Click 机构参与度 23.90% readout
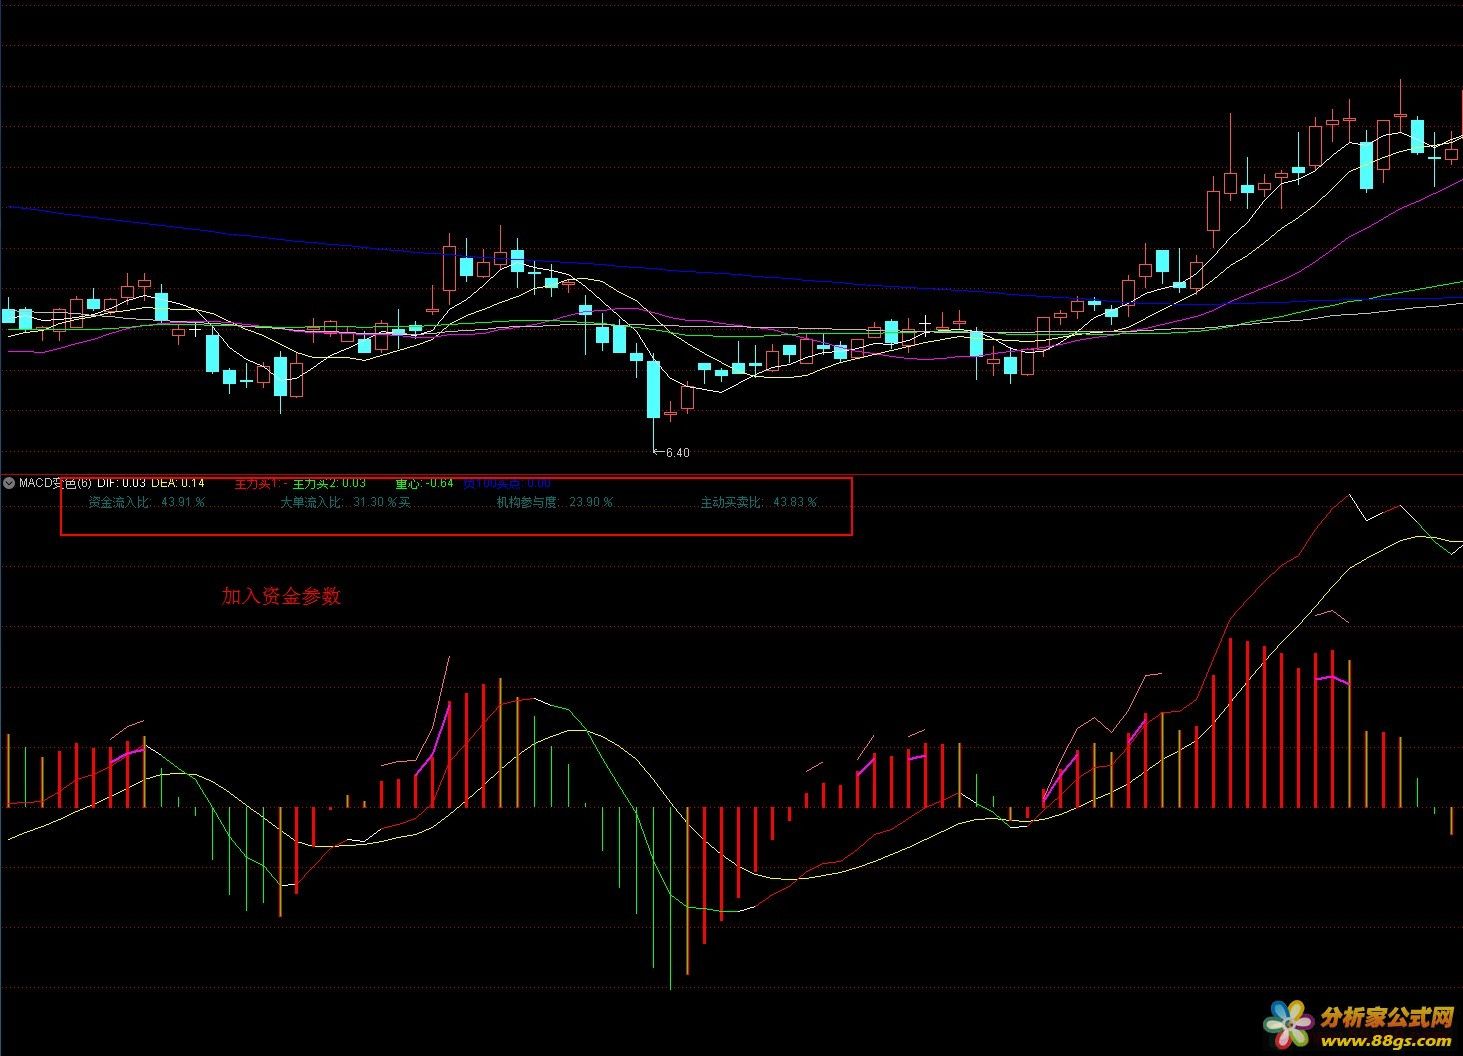The width and height of the screenshot is (1463, 1056). click(x=556, y=502)
